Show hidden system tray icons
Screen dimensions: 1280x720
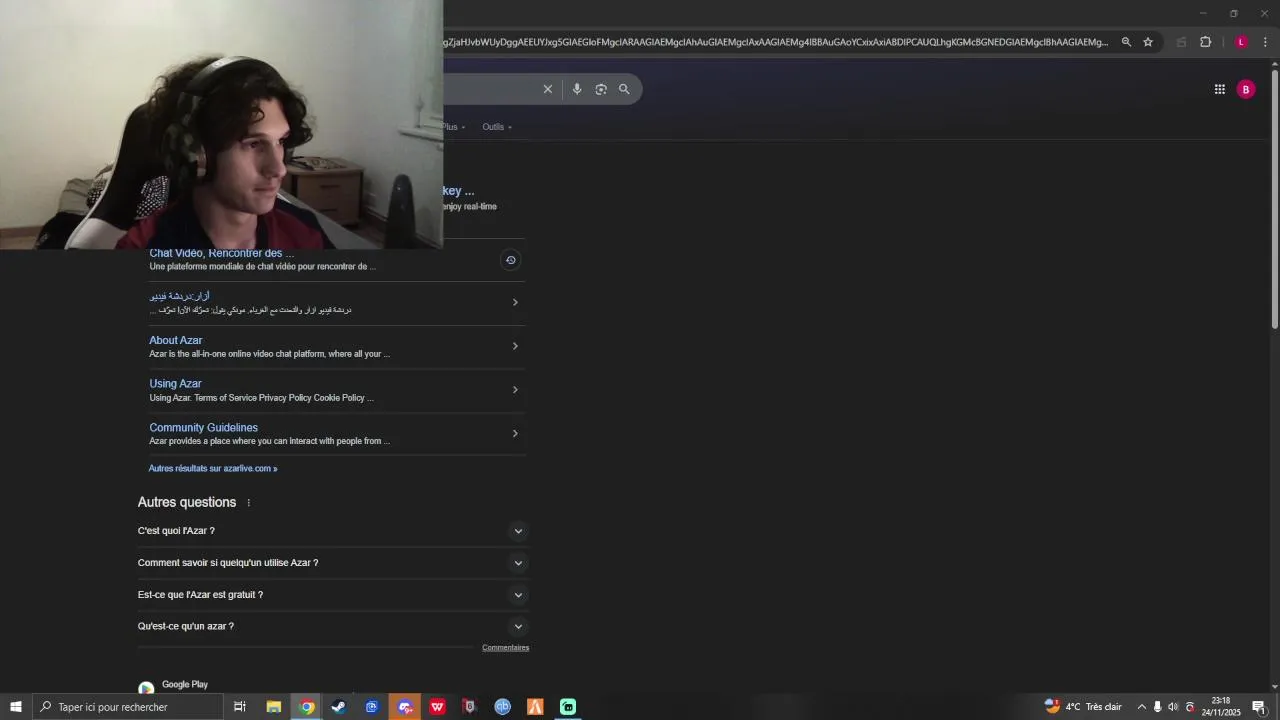click(1141, 707)
